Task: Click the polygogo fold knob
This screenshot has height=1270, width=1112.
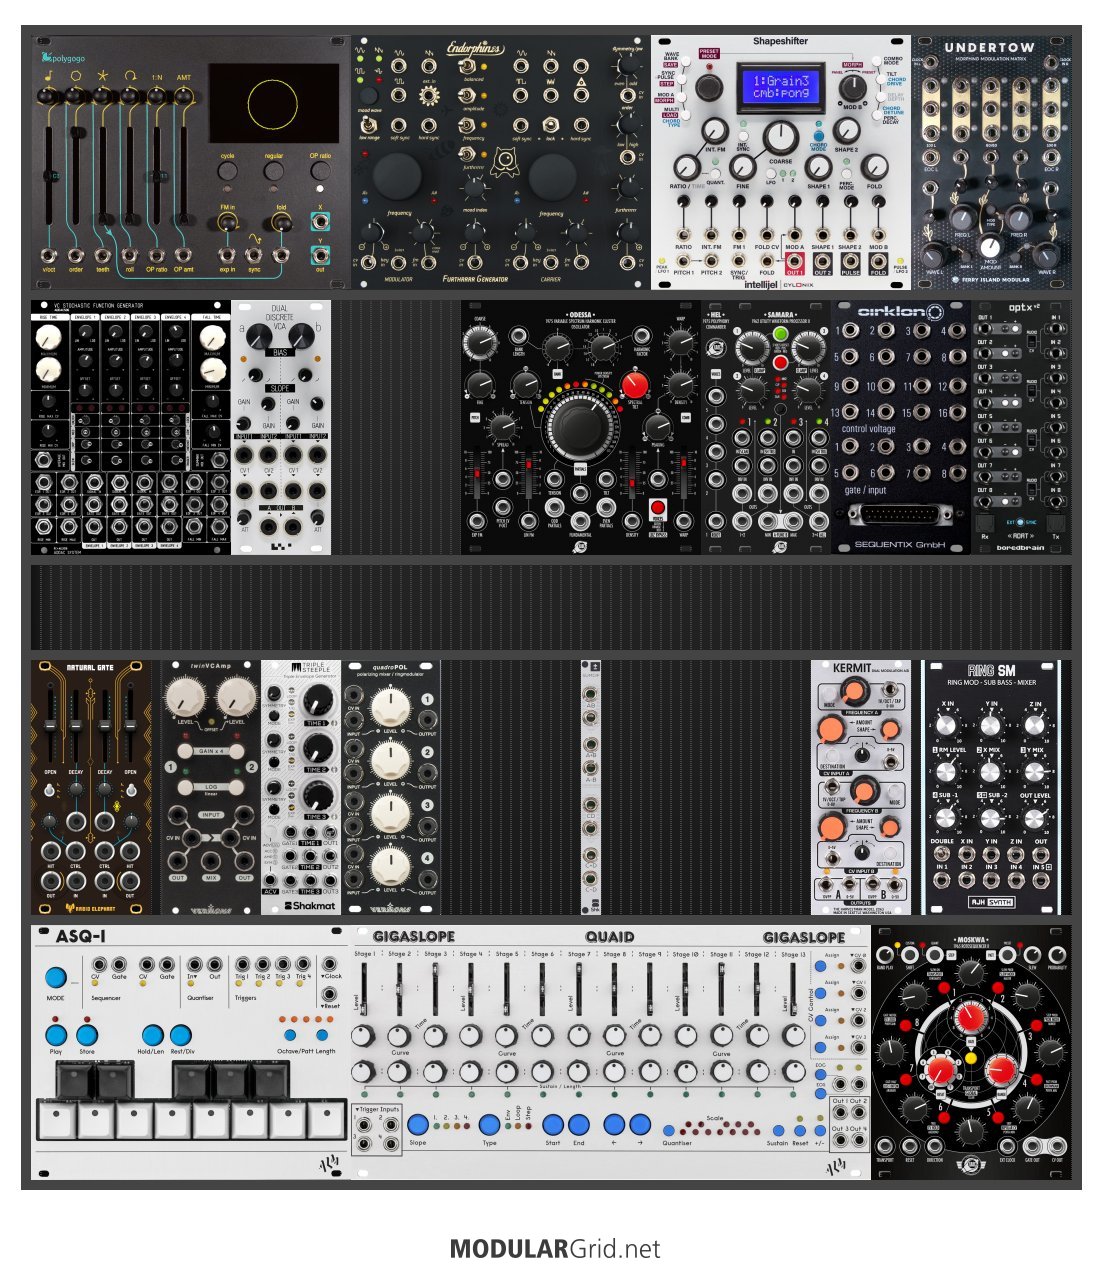Action: point(282,223)
